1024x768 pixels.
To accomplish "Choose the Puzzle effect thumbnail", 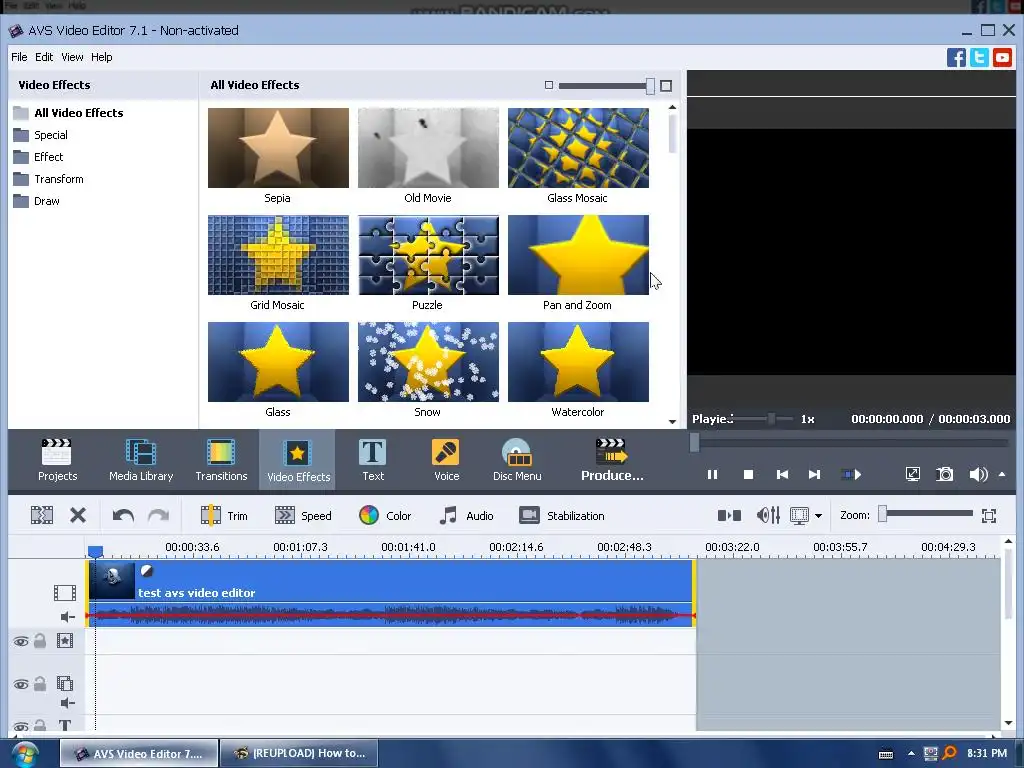I will 428,255.
